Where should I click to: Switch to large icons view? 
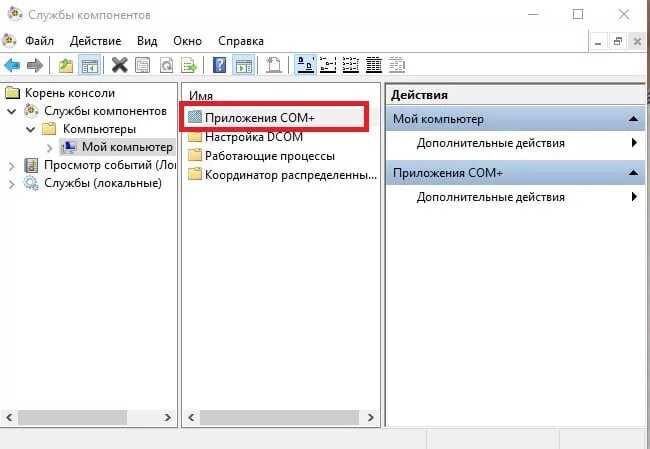coord(305,65)
